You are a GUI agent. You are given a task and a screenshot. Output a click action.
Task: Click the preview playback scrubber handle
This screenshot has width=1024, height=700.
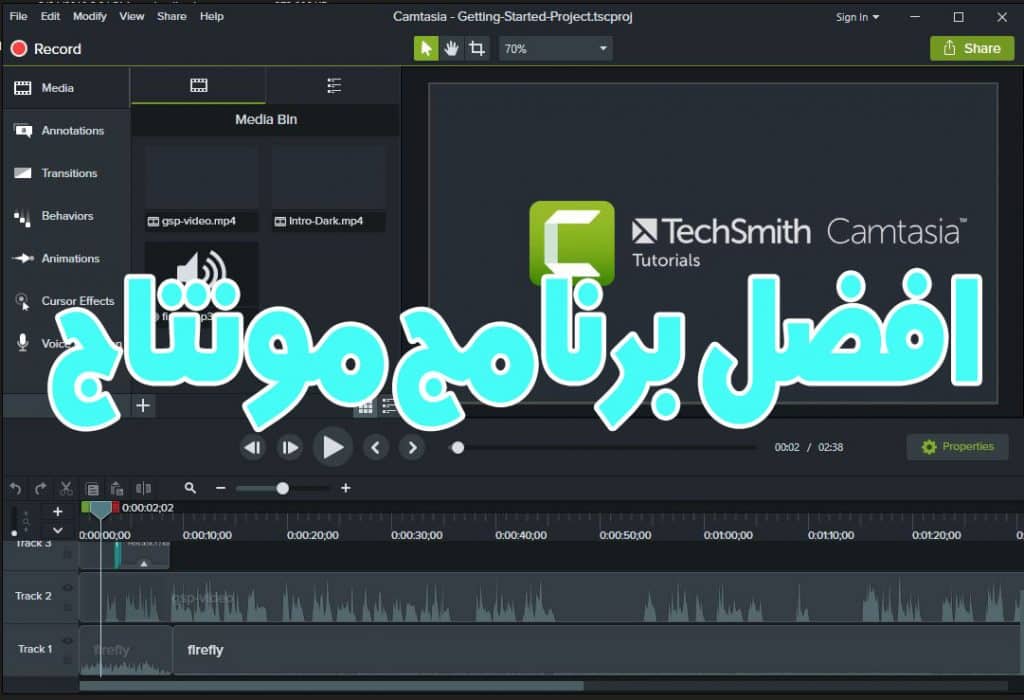click(x=458, y=448)
